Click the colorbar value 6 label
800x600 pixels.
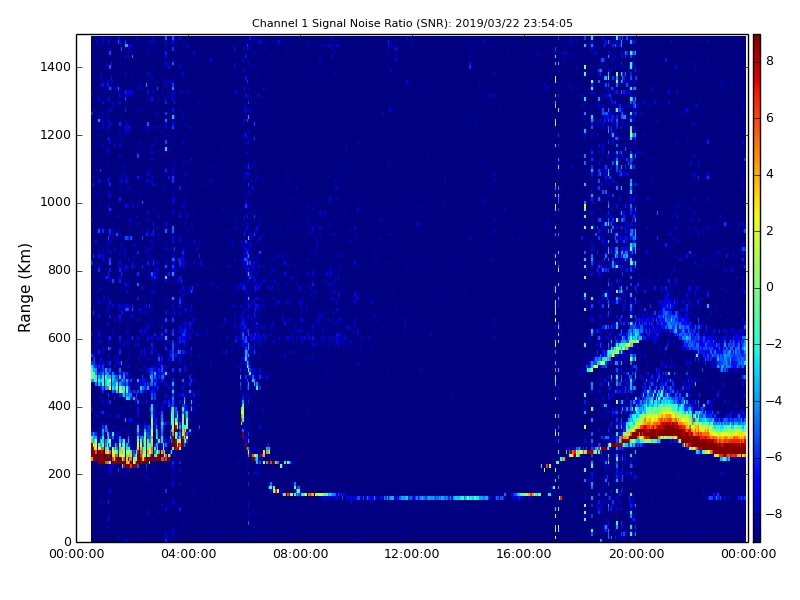point(770,118)
